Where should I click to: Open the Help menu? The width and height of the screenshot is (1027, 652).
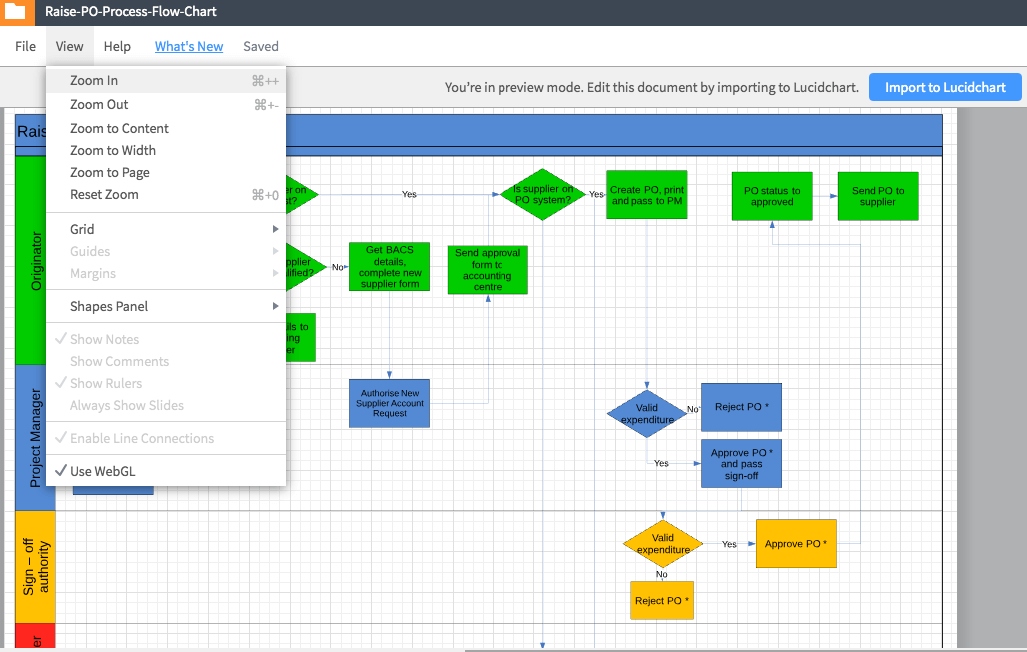pos(117,47)
